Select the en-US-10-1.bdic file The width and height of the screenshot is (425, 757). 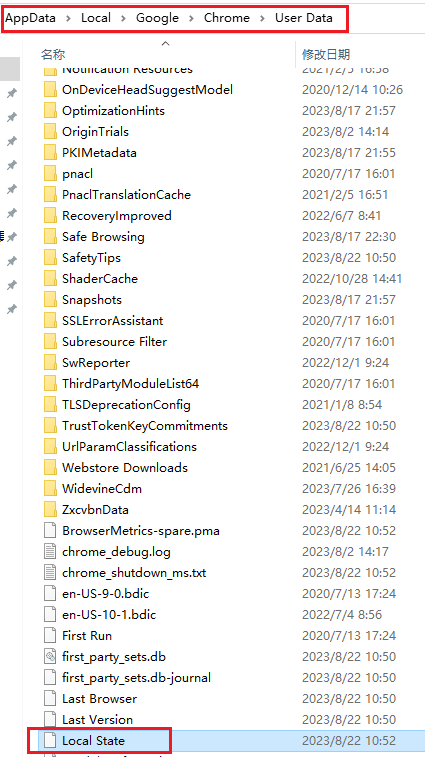pos(109,615)
